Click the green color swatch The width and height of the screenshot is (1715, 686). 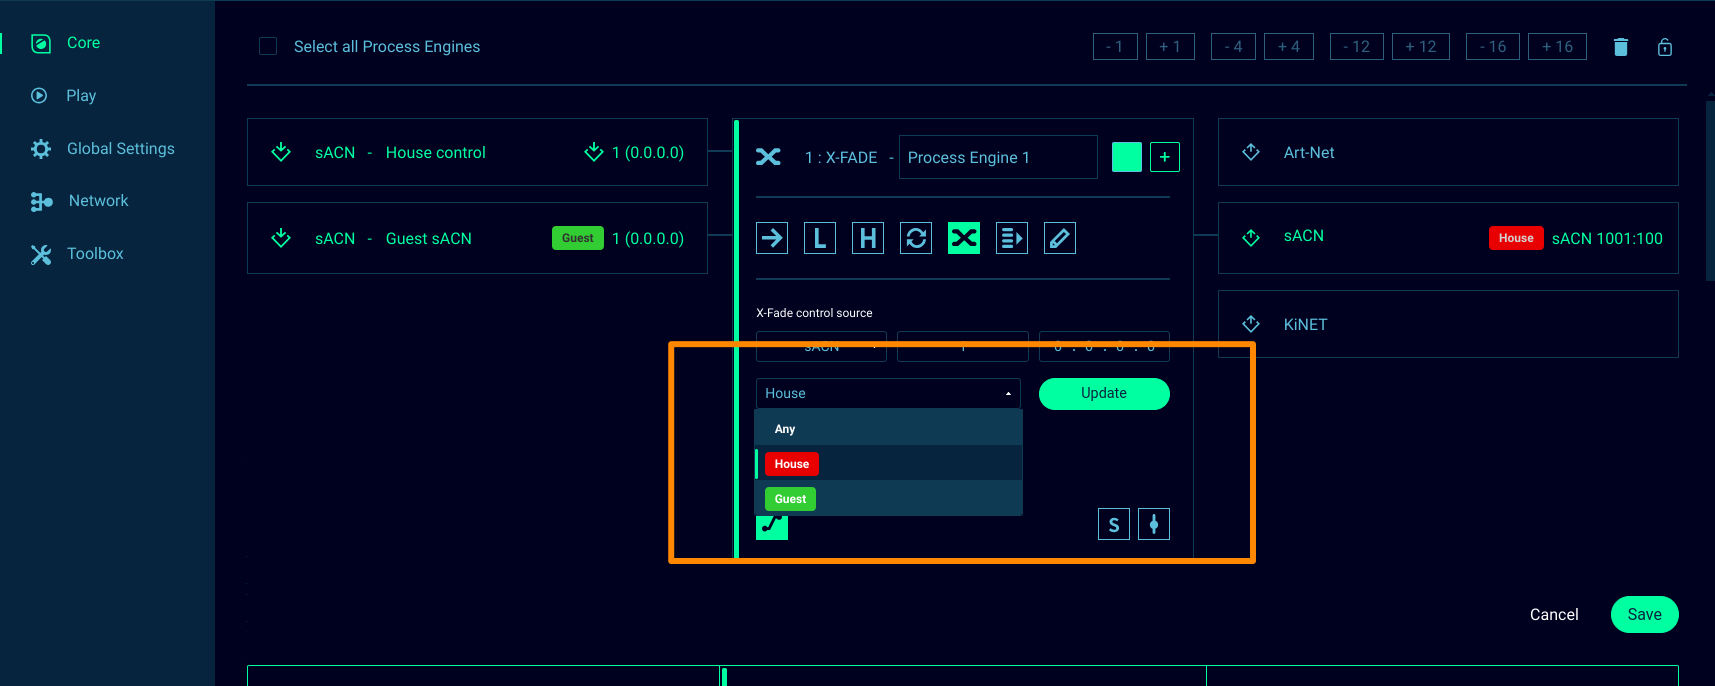[x=1127, y=157]
